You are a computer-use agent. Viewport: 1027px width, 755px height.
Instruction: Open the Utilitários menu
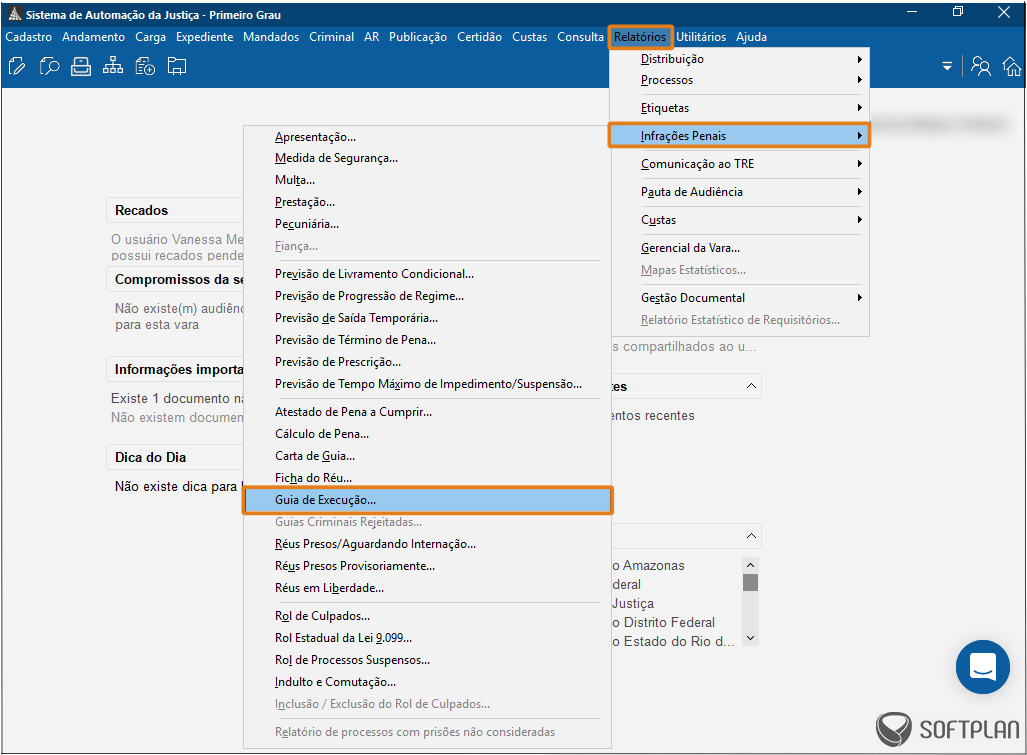tap(701, 37)
